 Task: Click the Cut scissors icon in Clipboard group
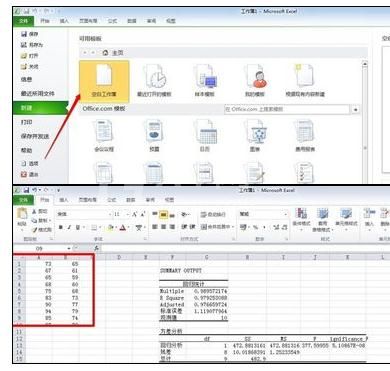tap(34, 211)
